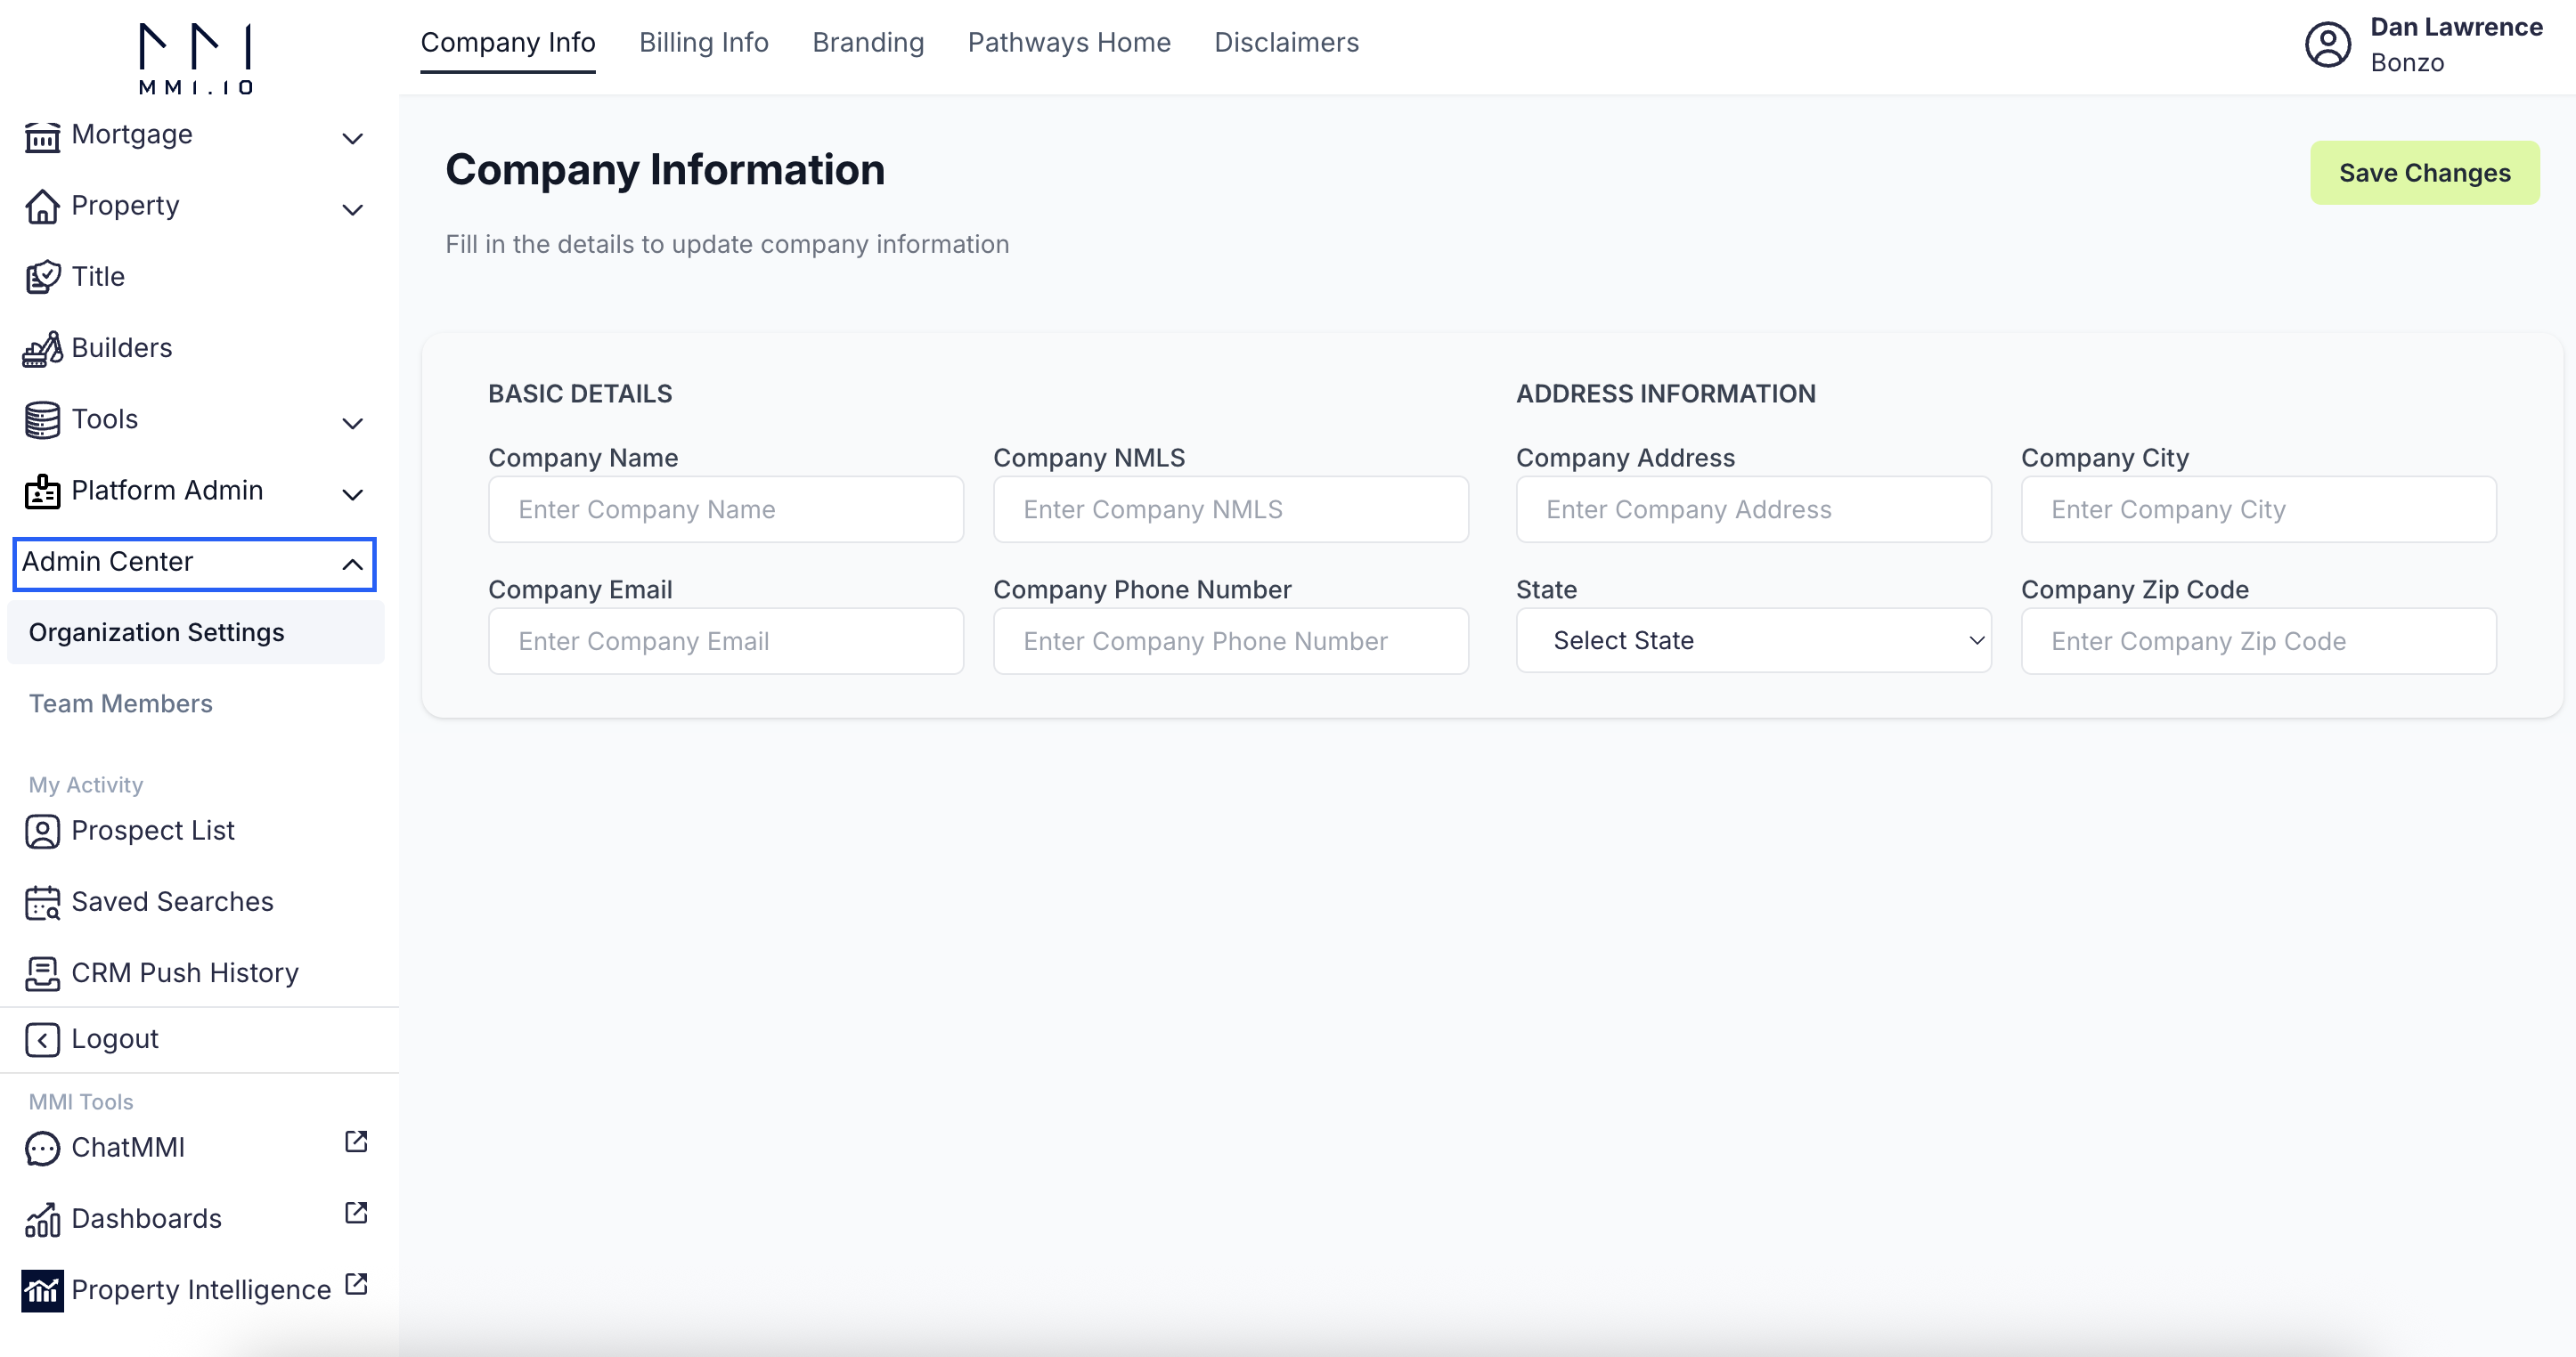Focus the Company NMLS field

coord(1231,509)
